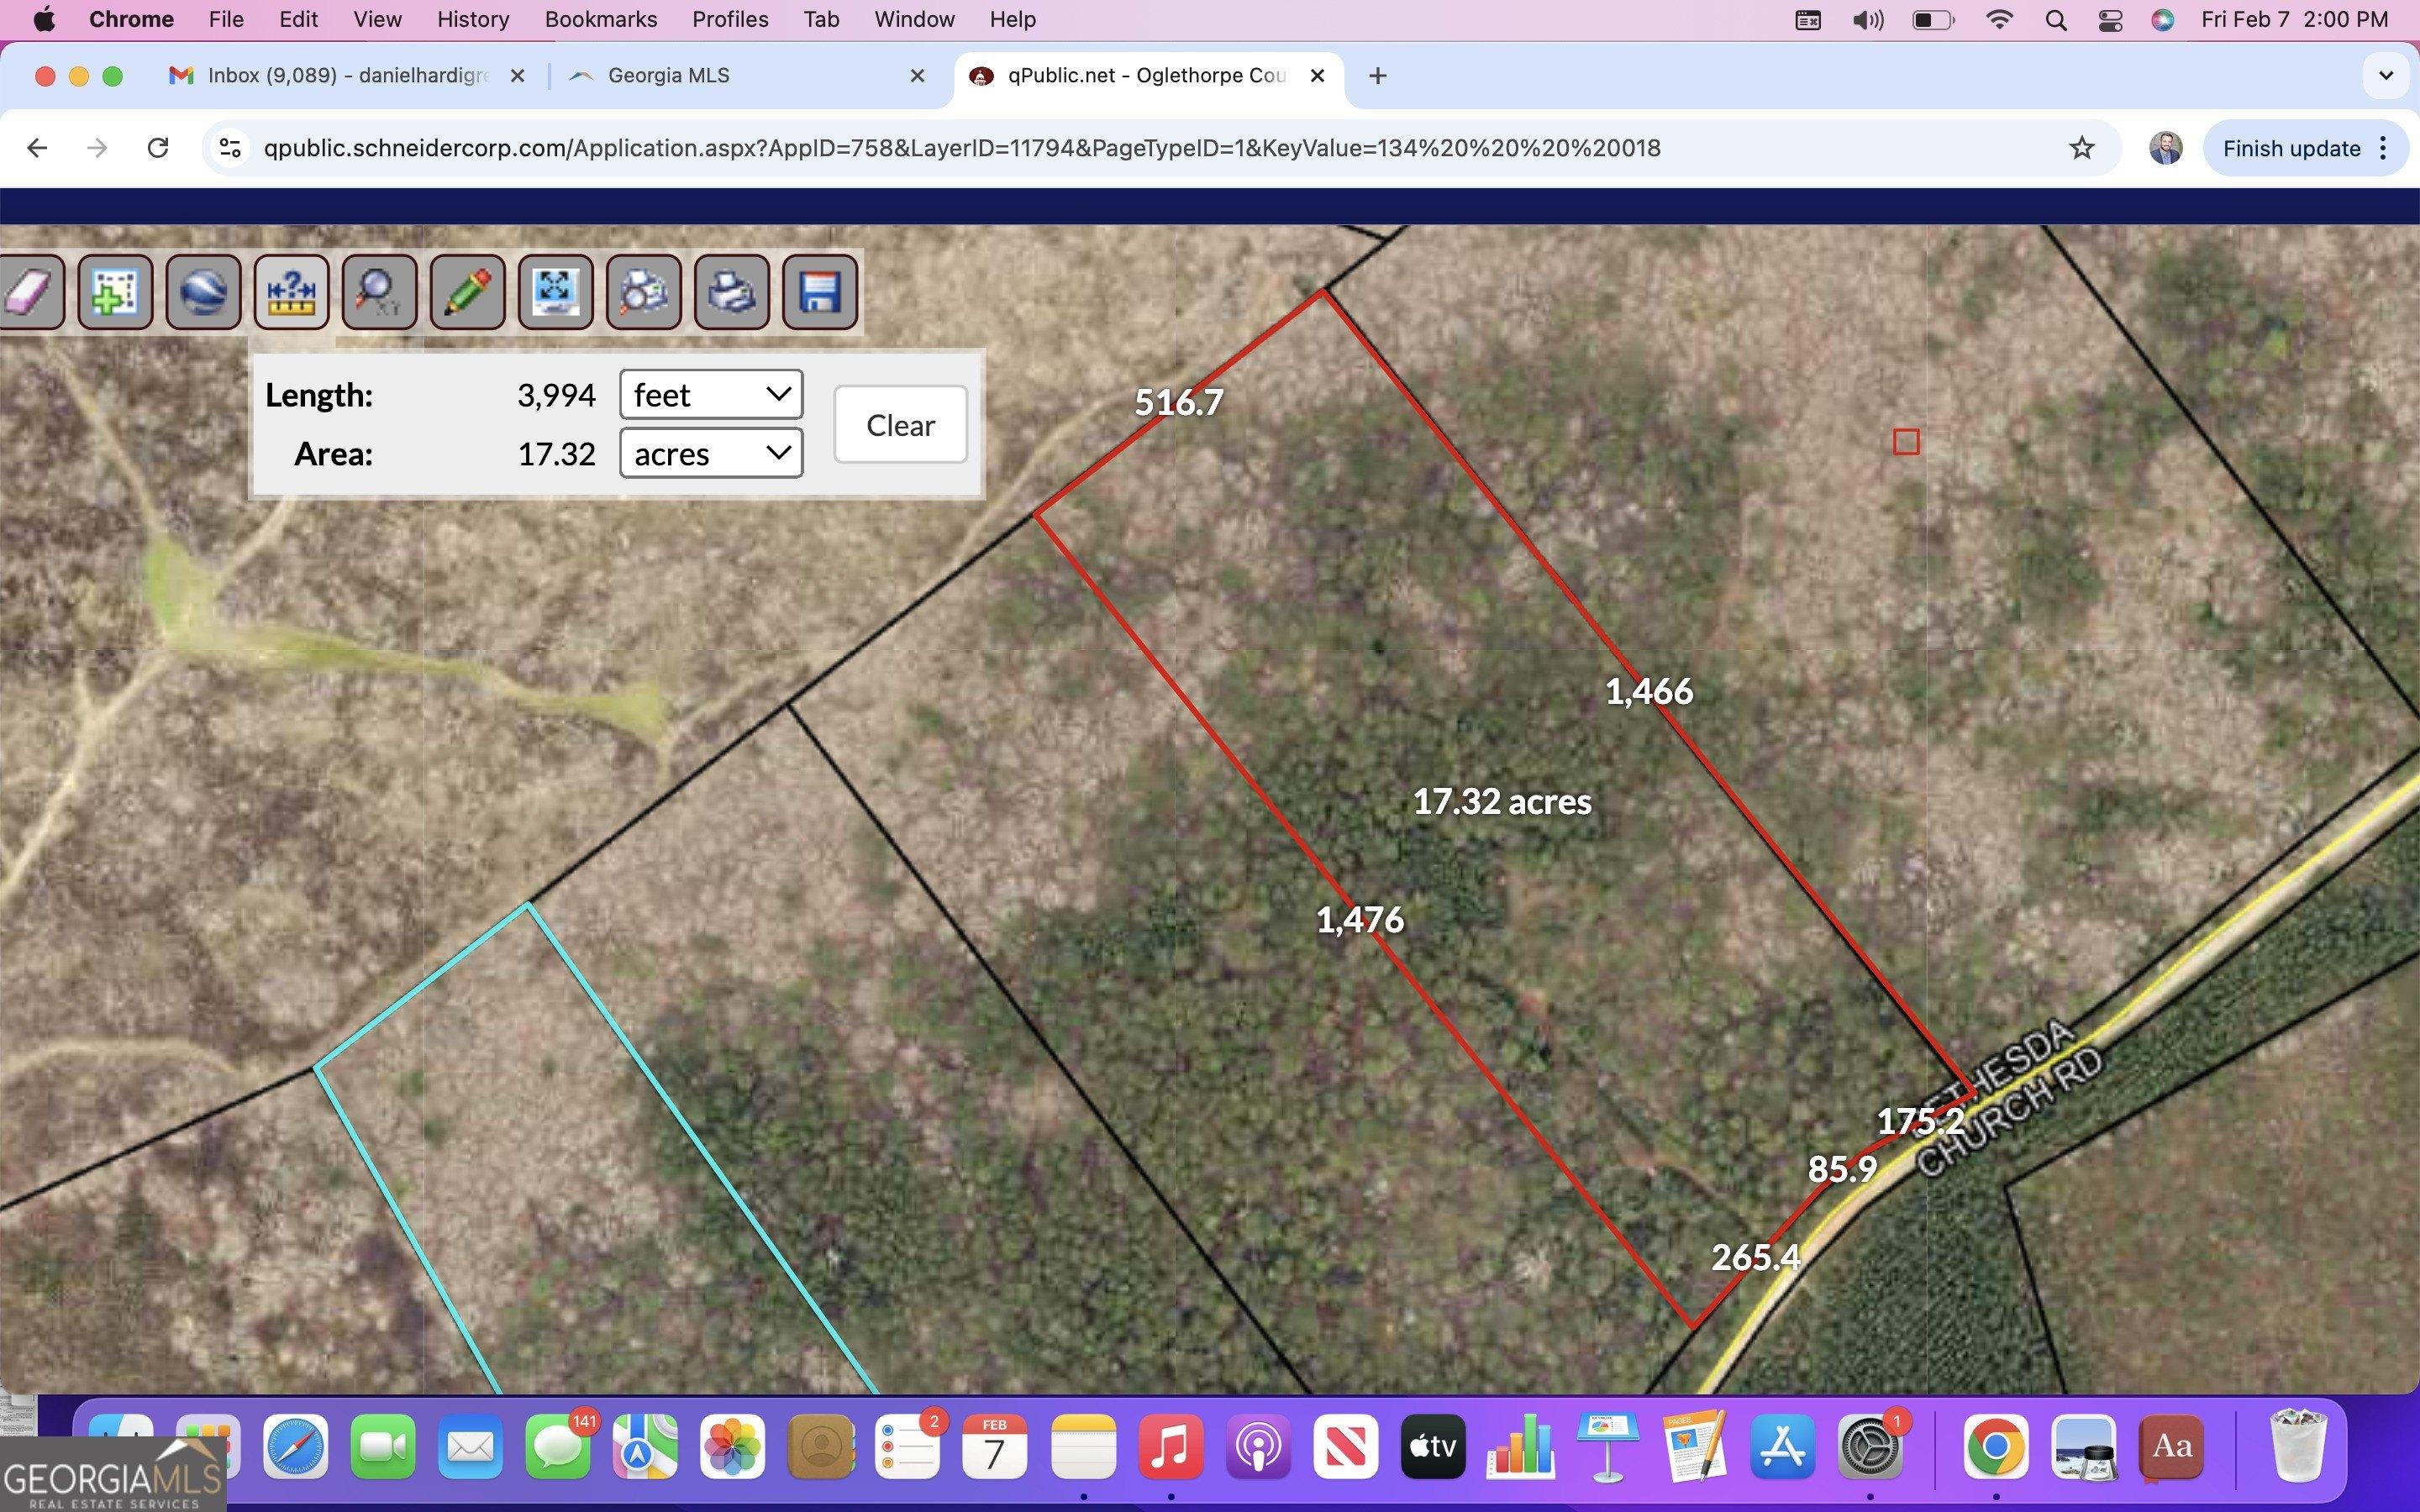Open the acres area units dropdown
The image size is (2420, 1512).
(x=711, y=454)
